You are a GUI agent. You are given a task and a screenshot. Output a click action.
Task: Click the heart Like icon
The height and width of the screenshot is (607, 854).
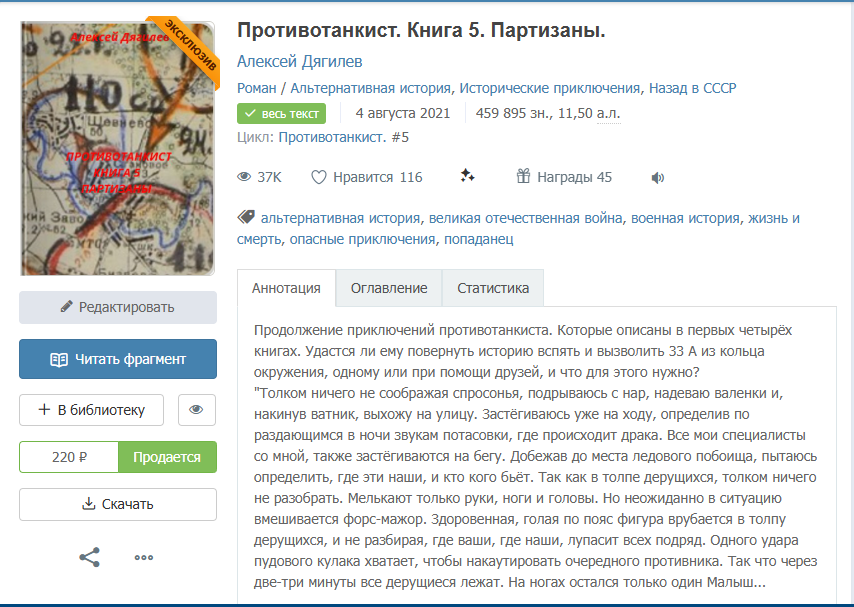pyautogui.click(x=319, y=178)
